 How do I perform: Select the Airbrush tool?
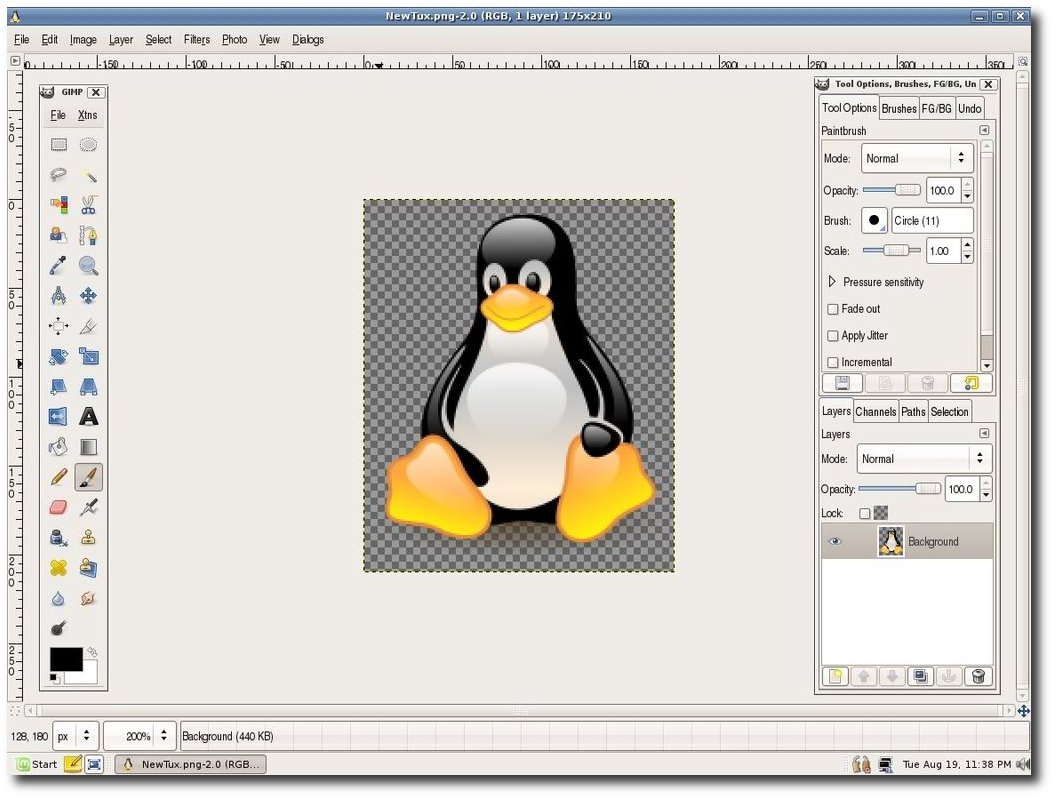[x=88, y=508]
